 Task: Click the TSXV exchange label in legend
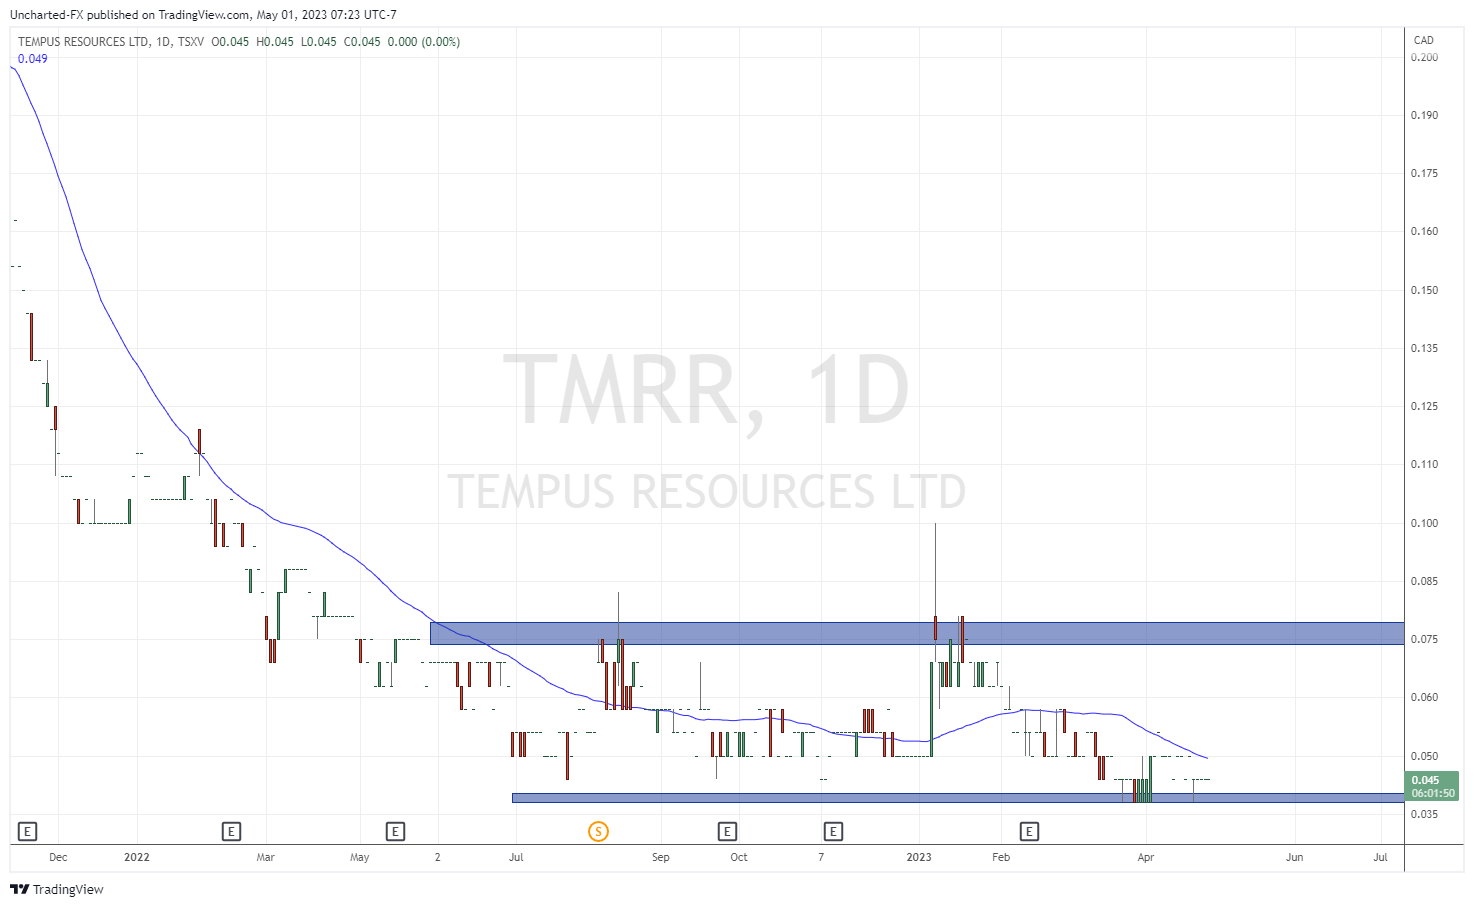pos(191,42)
